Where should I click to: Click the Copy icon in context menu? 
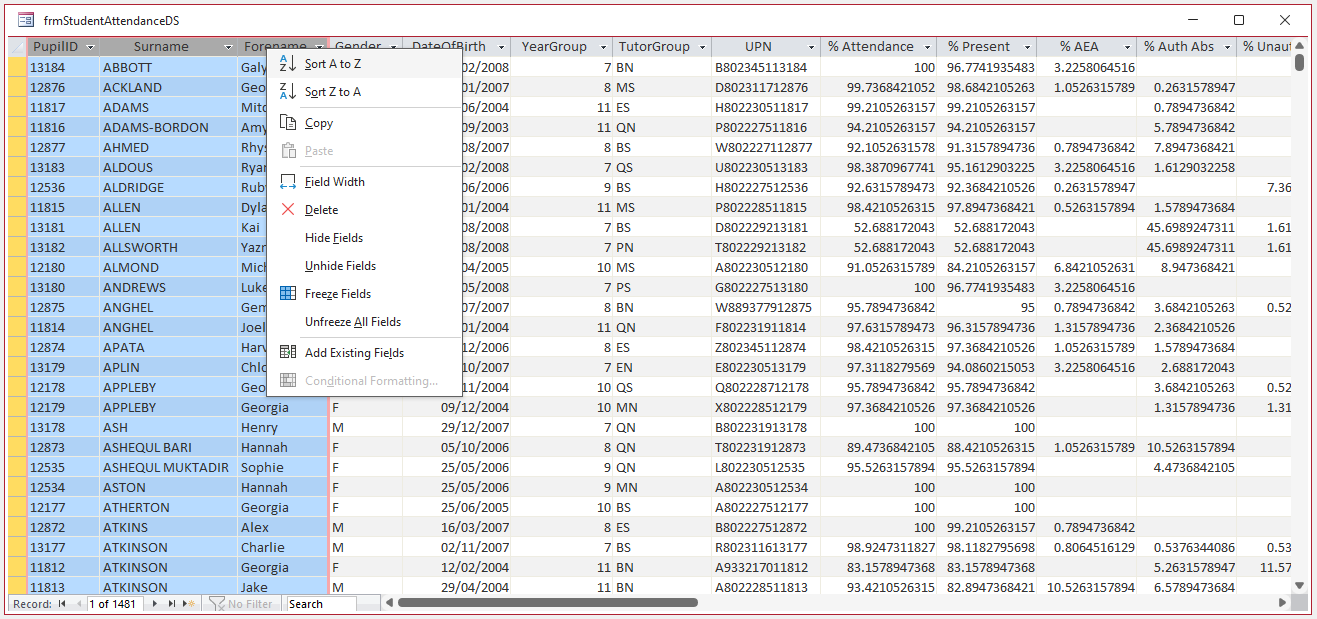288,123
